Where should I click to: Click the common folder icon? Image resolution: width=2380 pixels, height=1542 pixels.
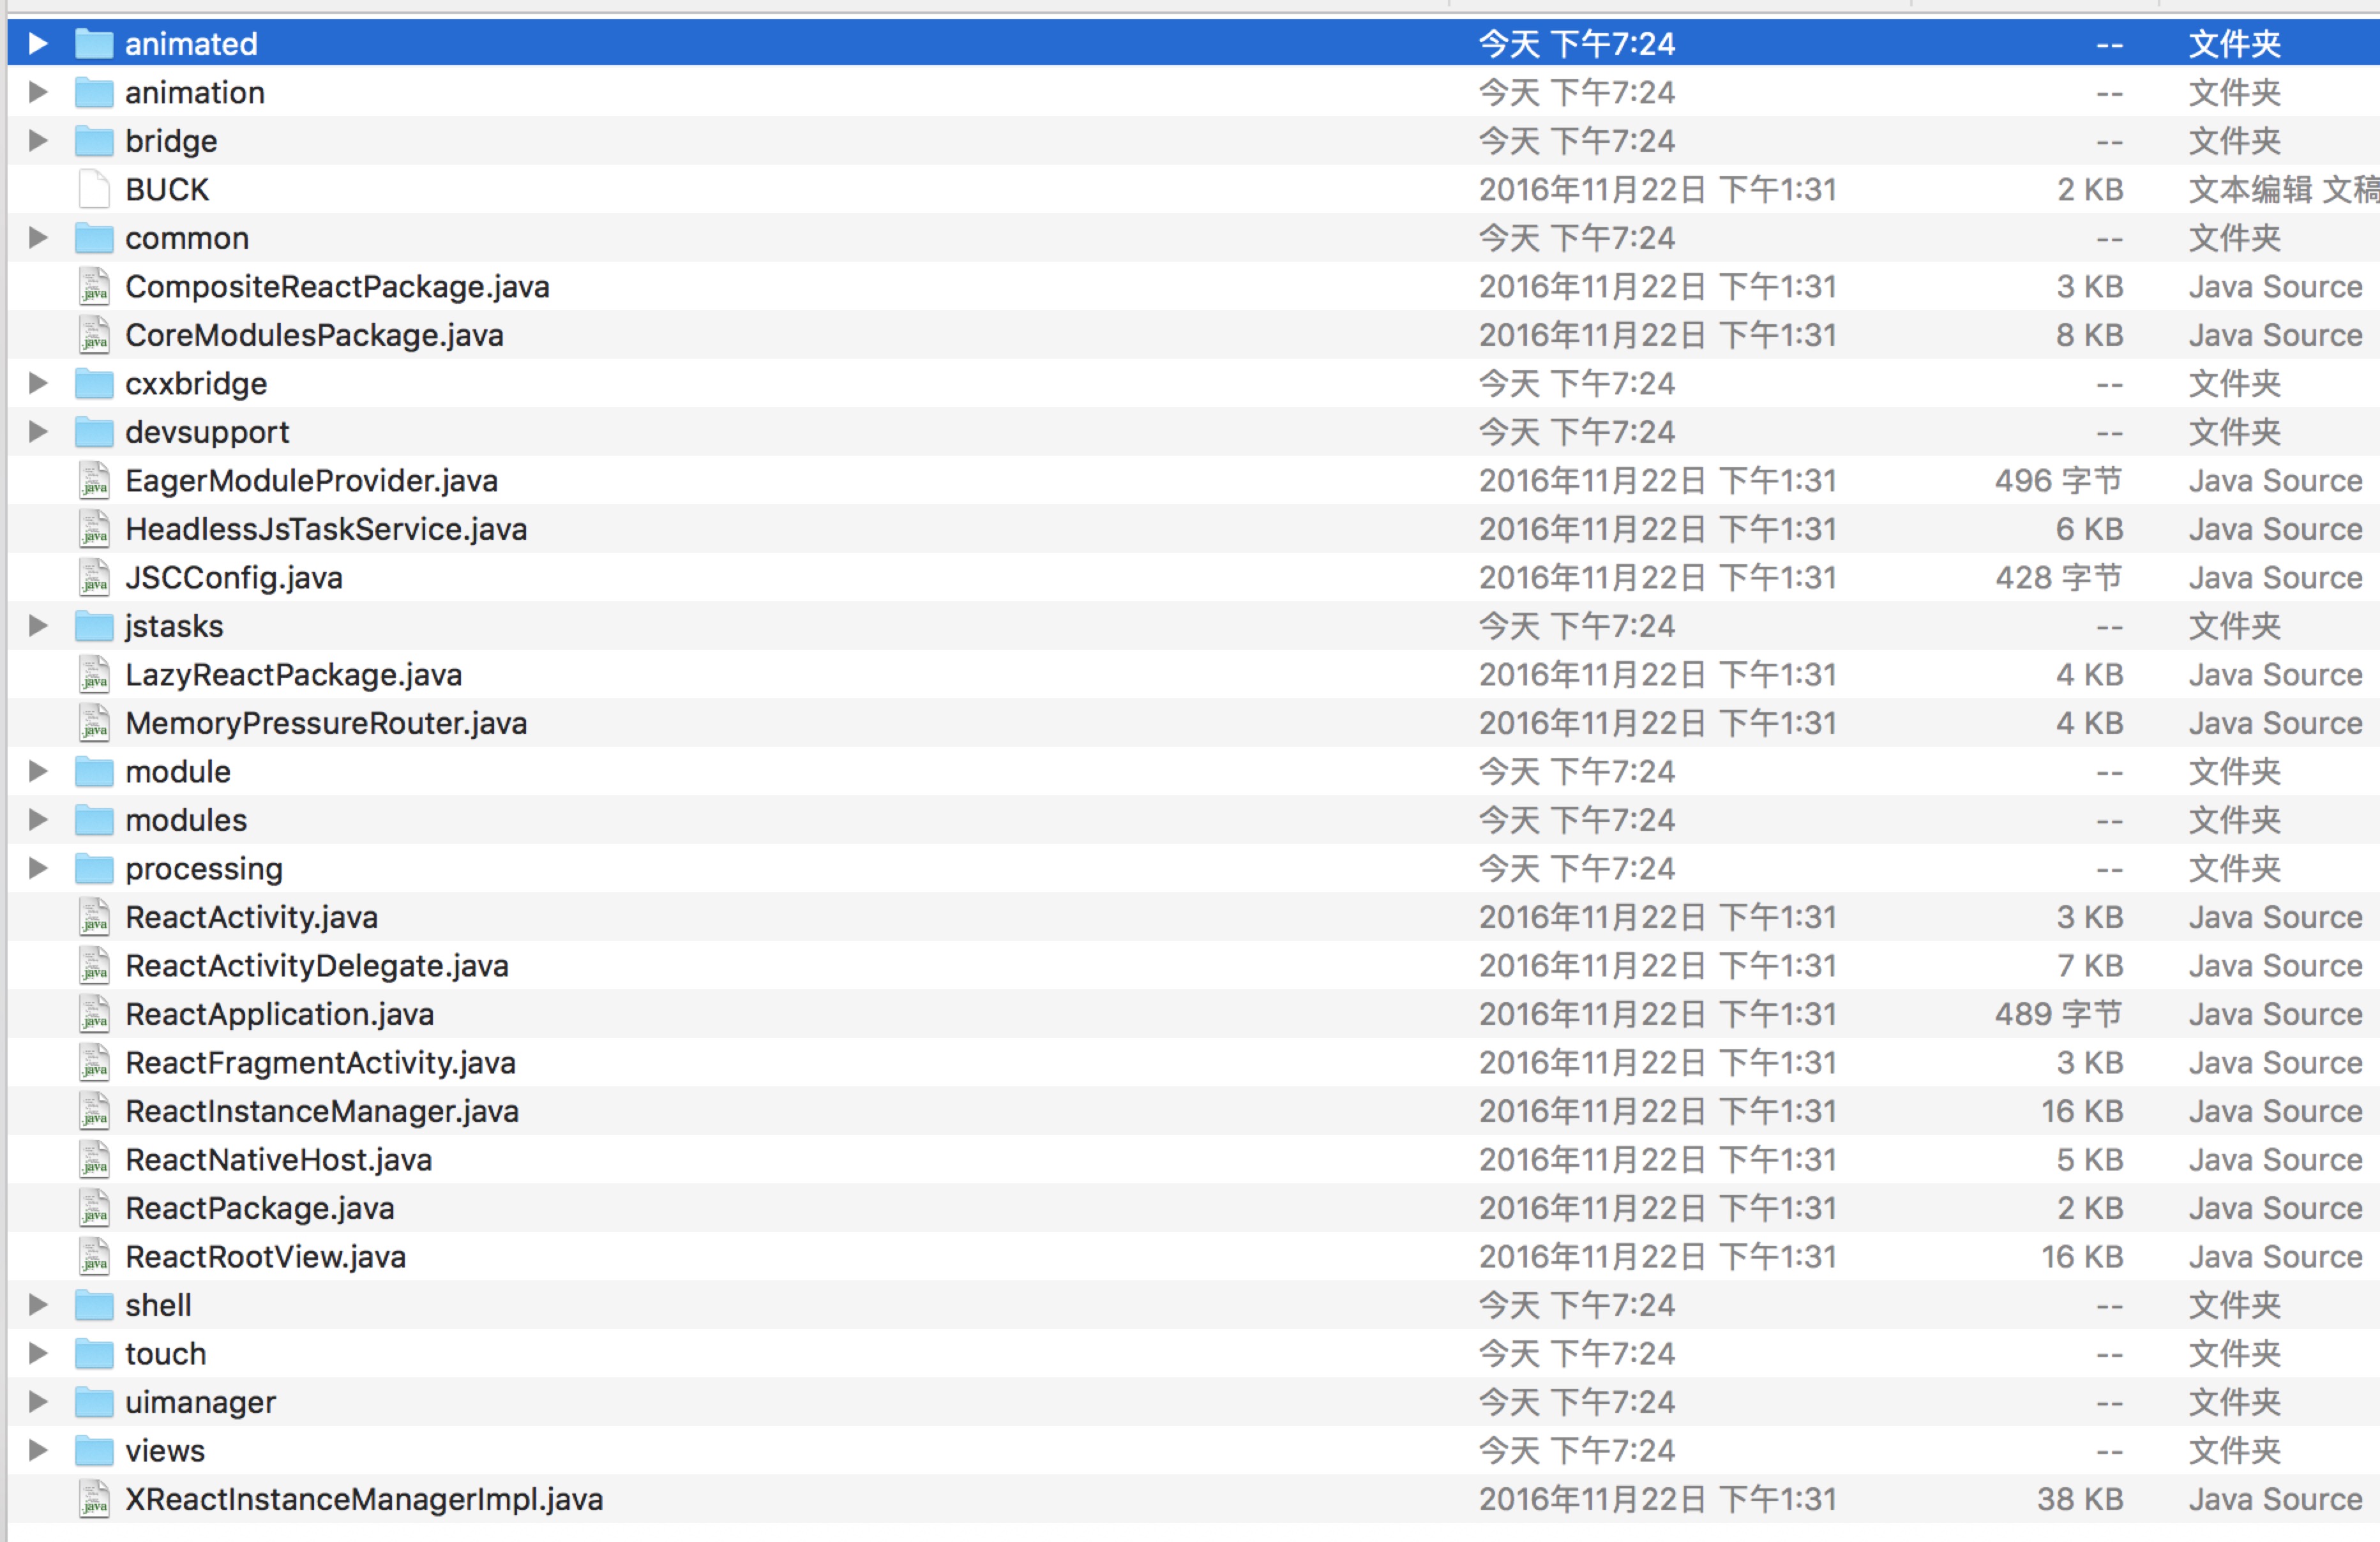point(94,237)
